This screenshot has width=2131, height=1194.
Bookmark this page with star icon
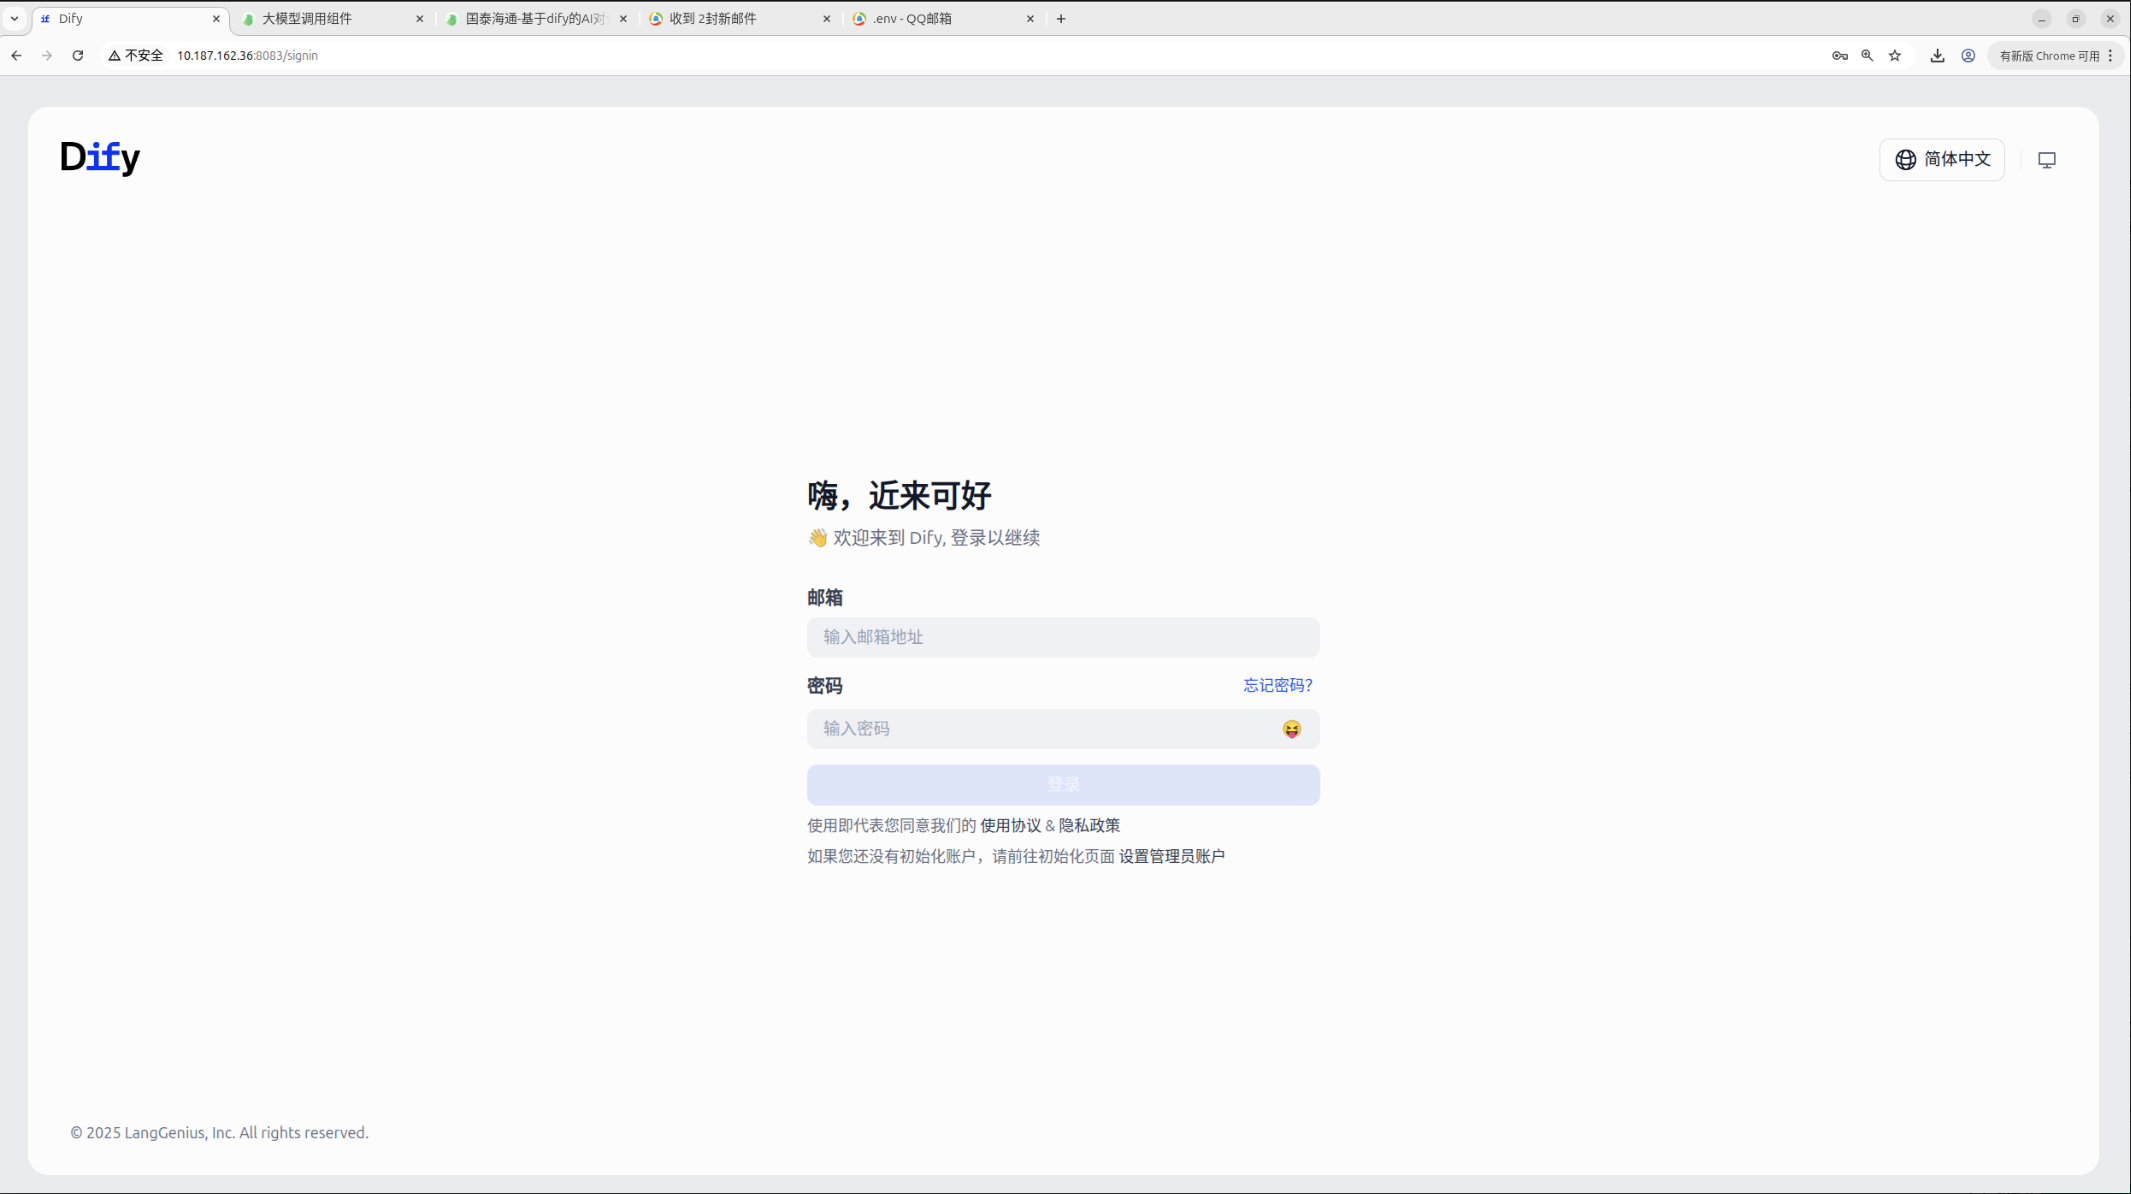1894,56
